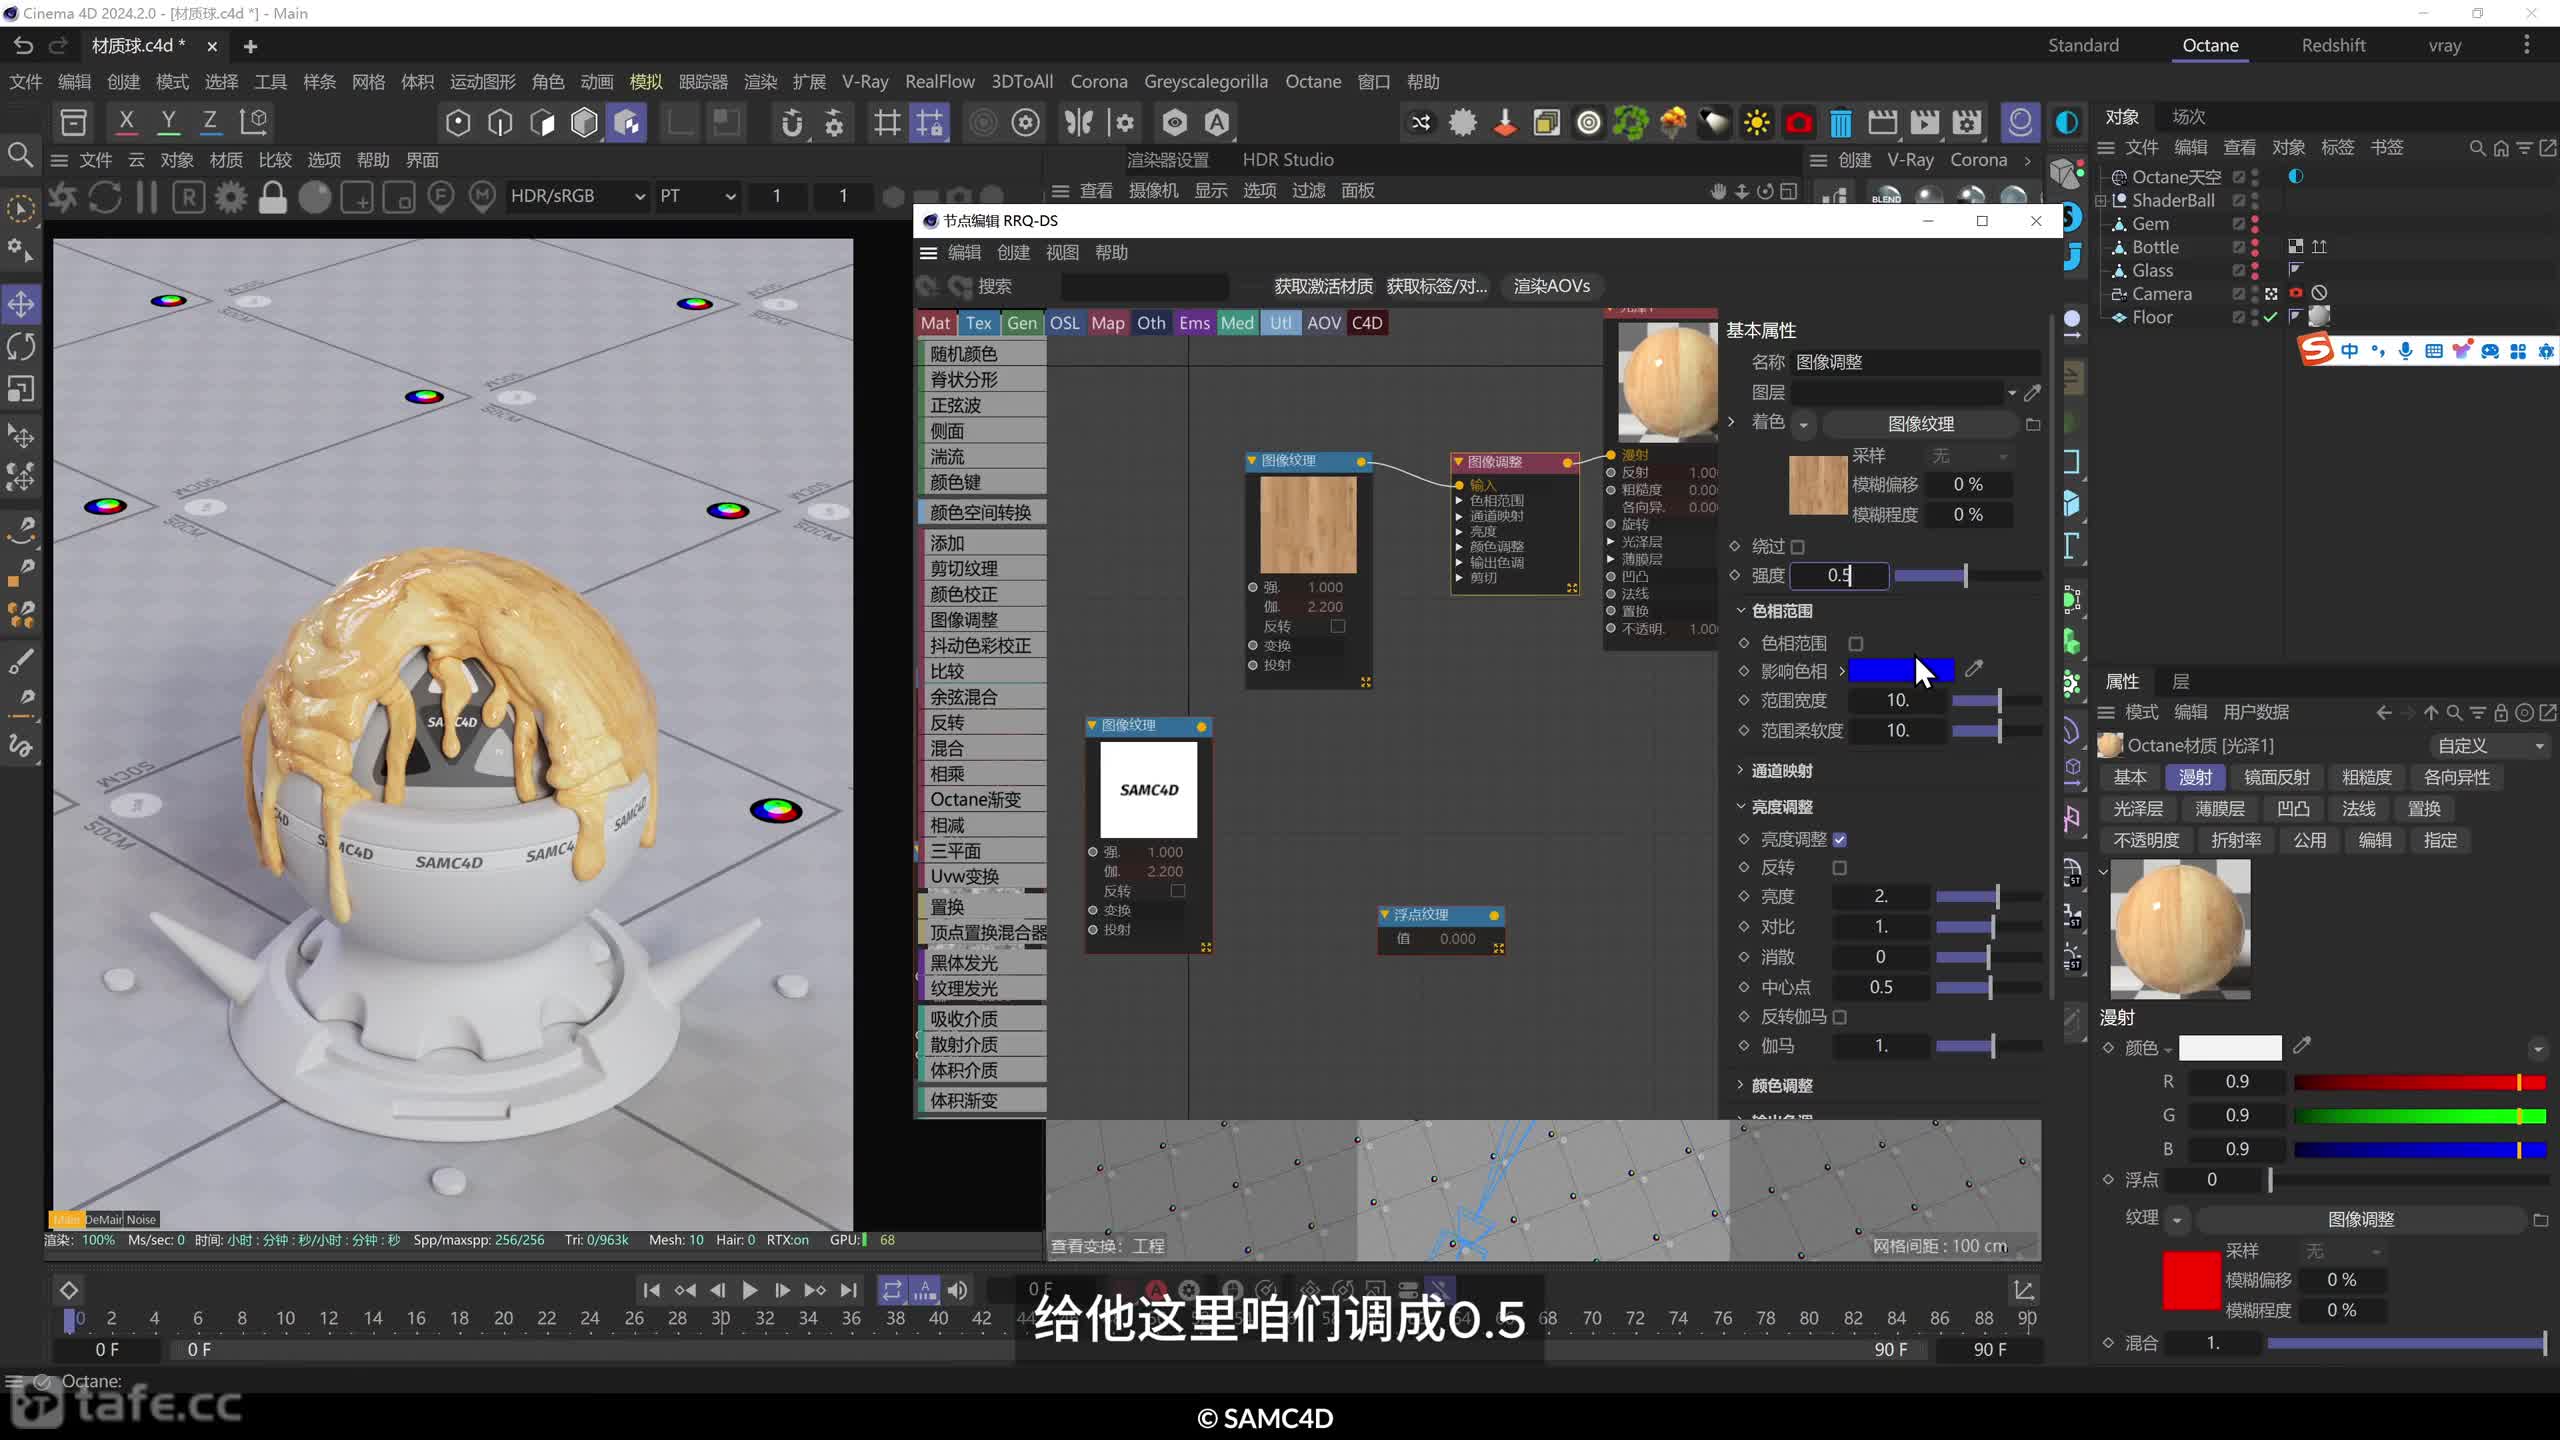
Task: Collapse the 亮度调整 section
Action: click(x=1741, y=807)
